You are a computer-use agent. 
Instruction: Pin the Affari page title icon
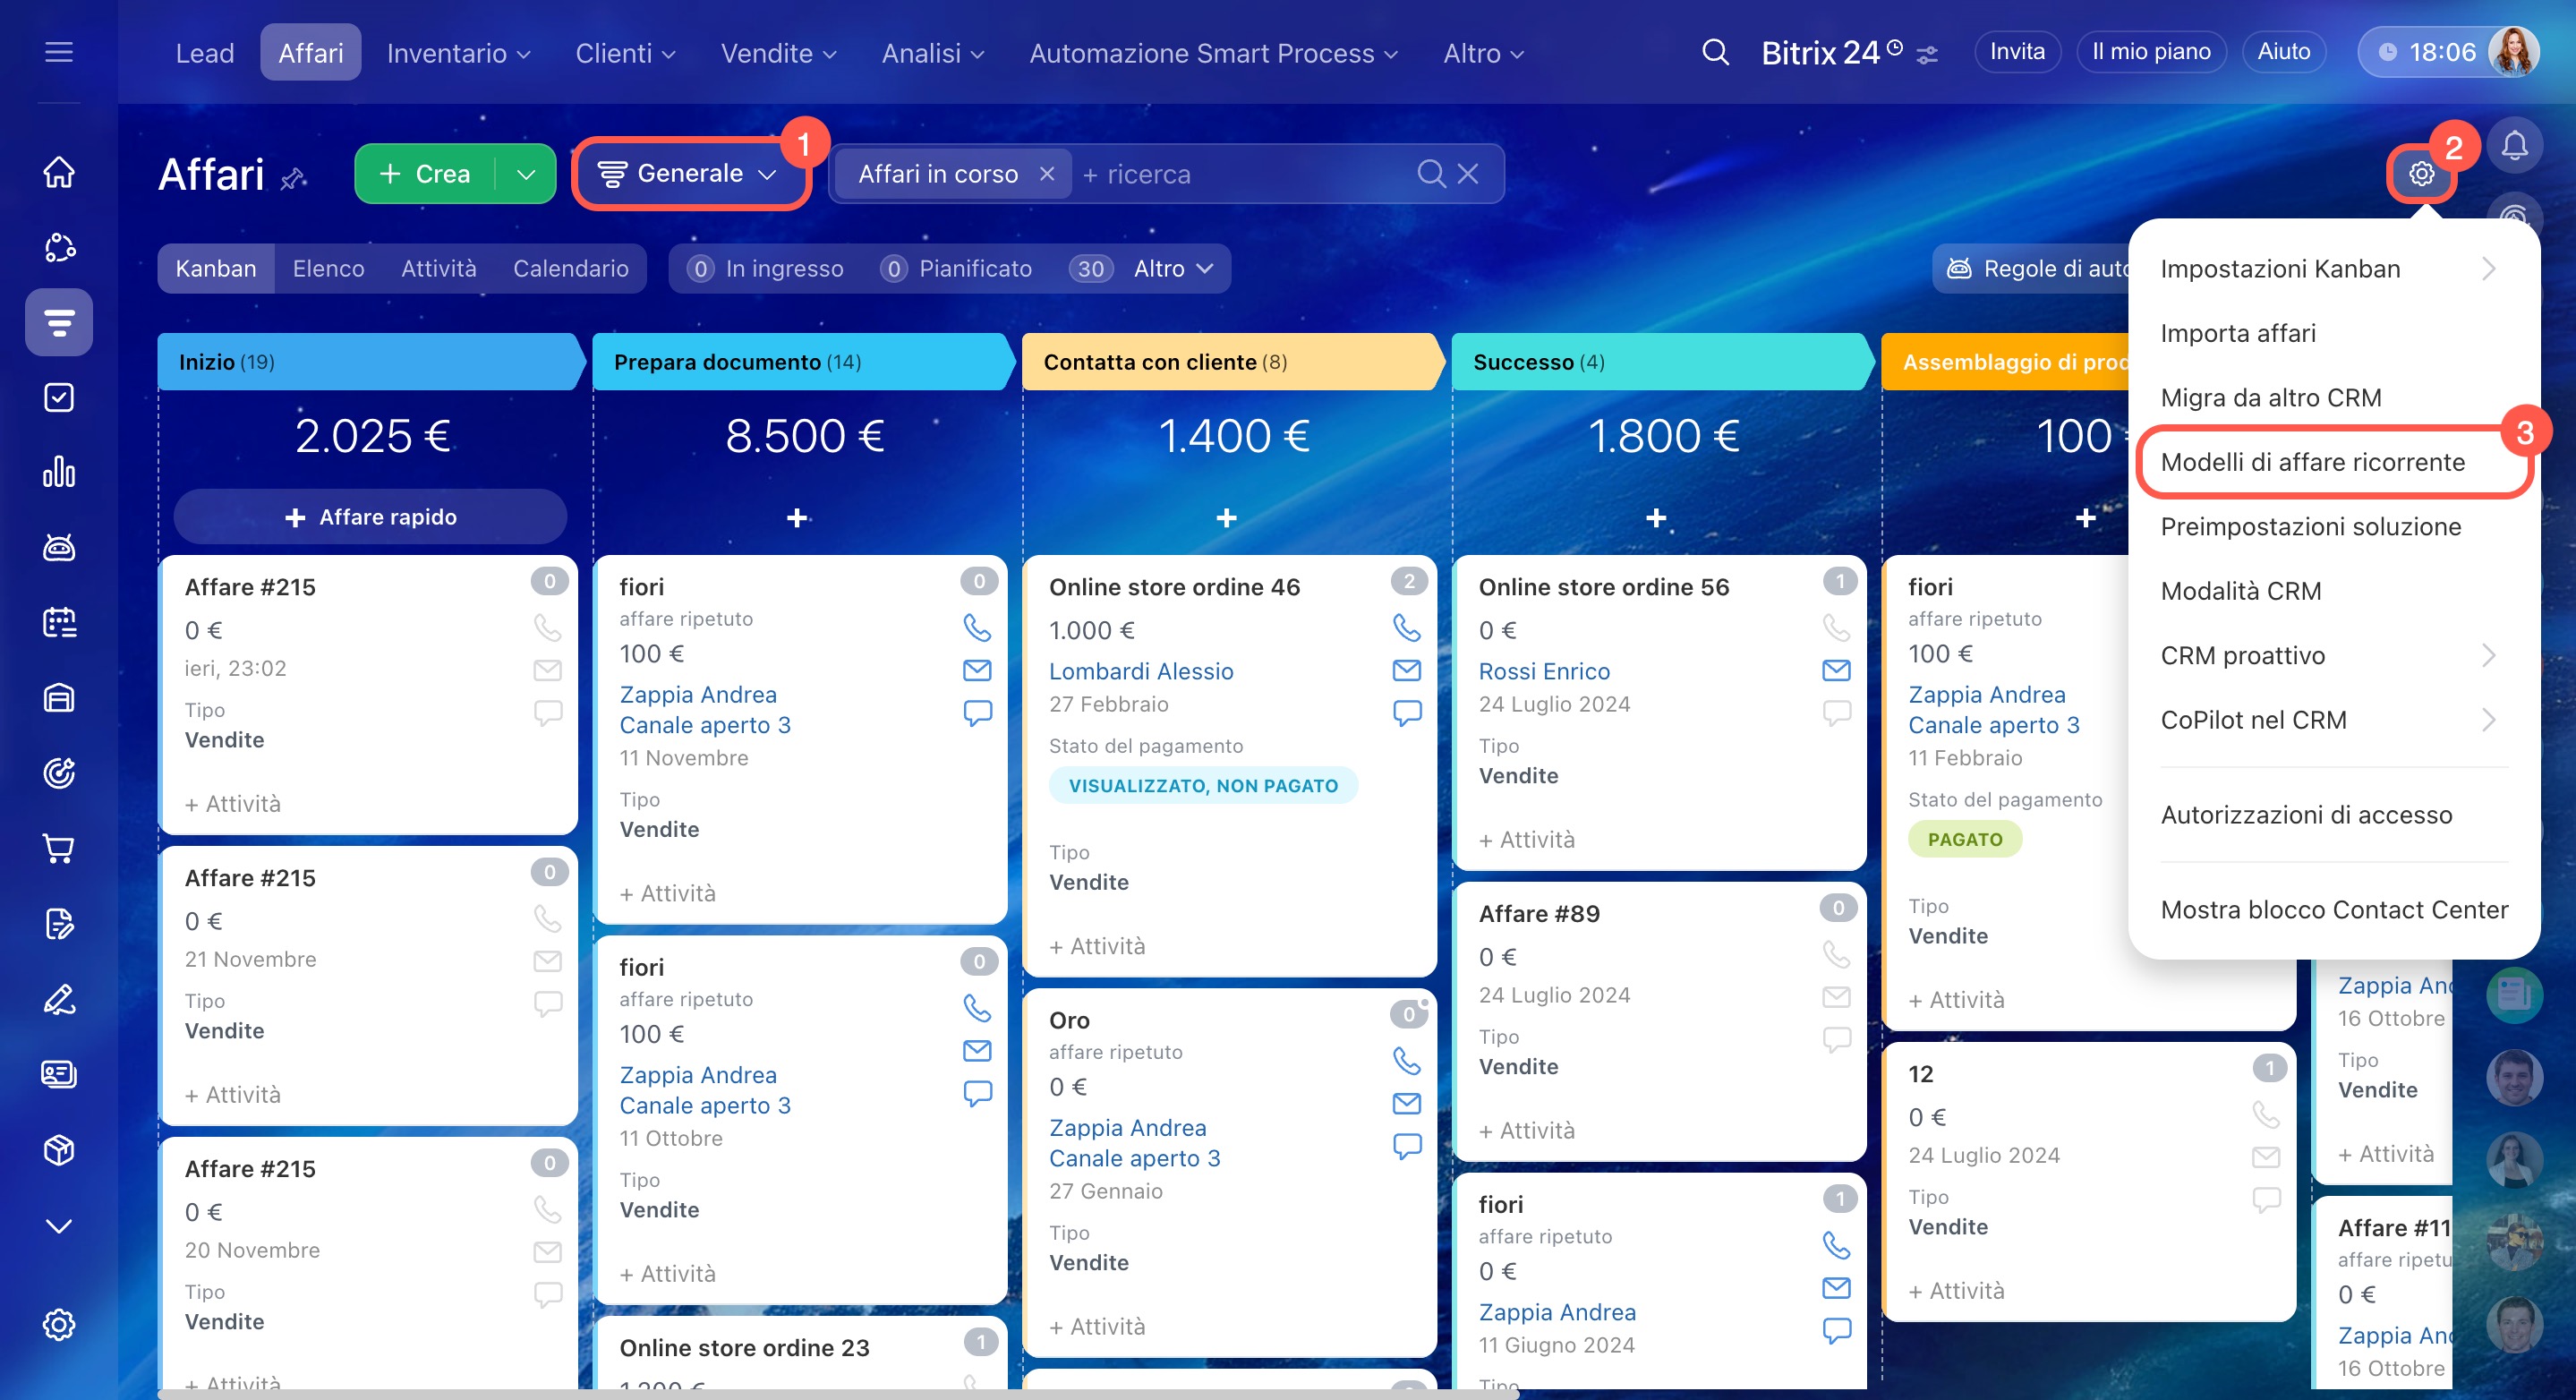coord(292,180)
